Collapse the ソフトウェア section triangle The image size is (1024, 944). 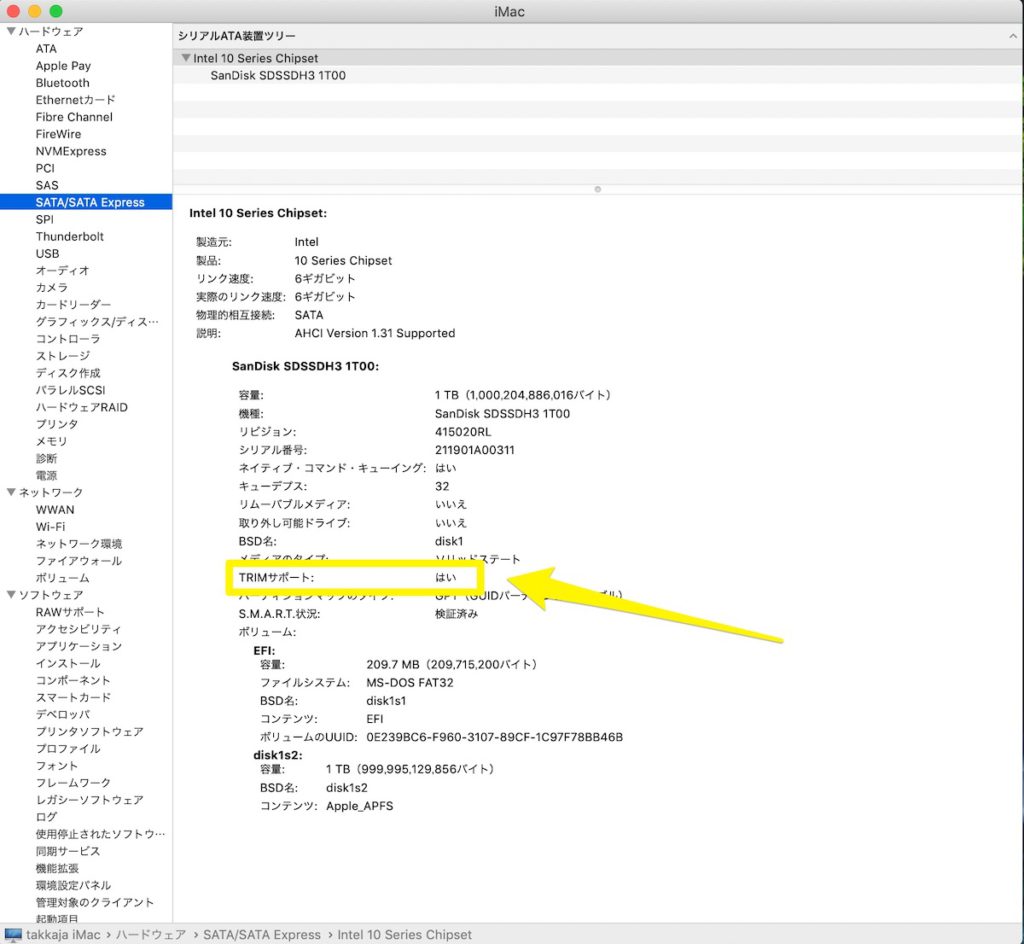coord(10,595)
